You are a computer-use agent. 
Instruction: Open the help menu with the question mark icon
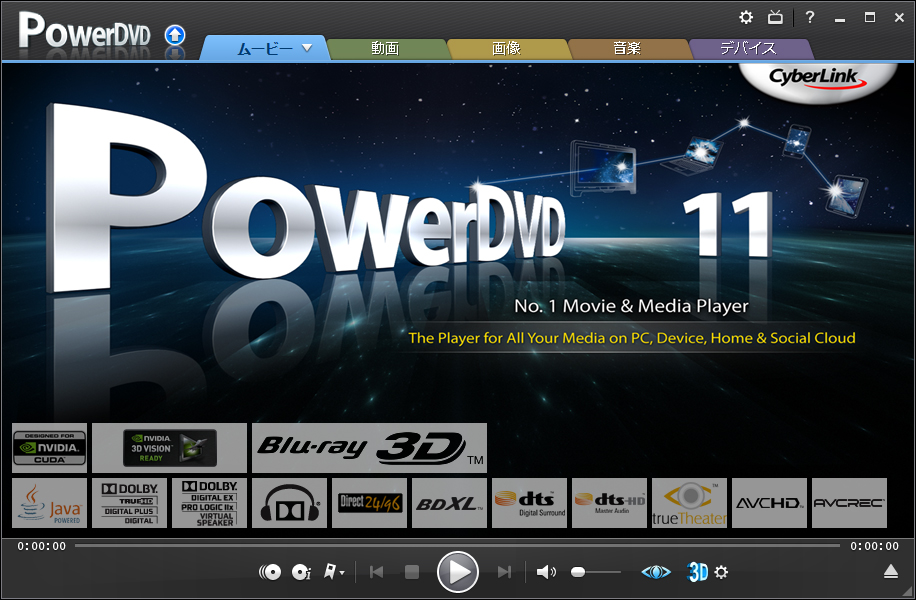810,17
